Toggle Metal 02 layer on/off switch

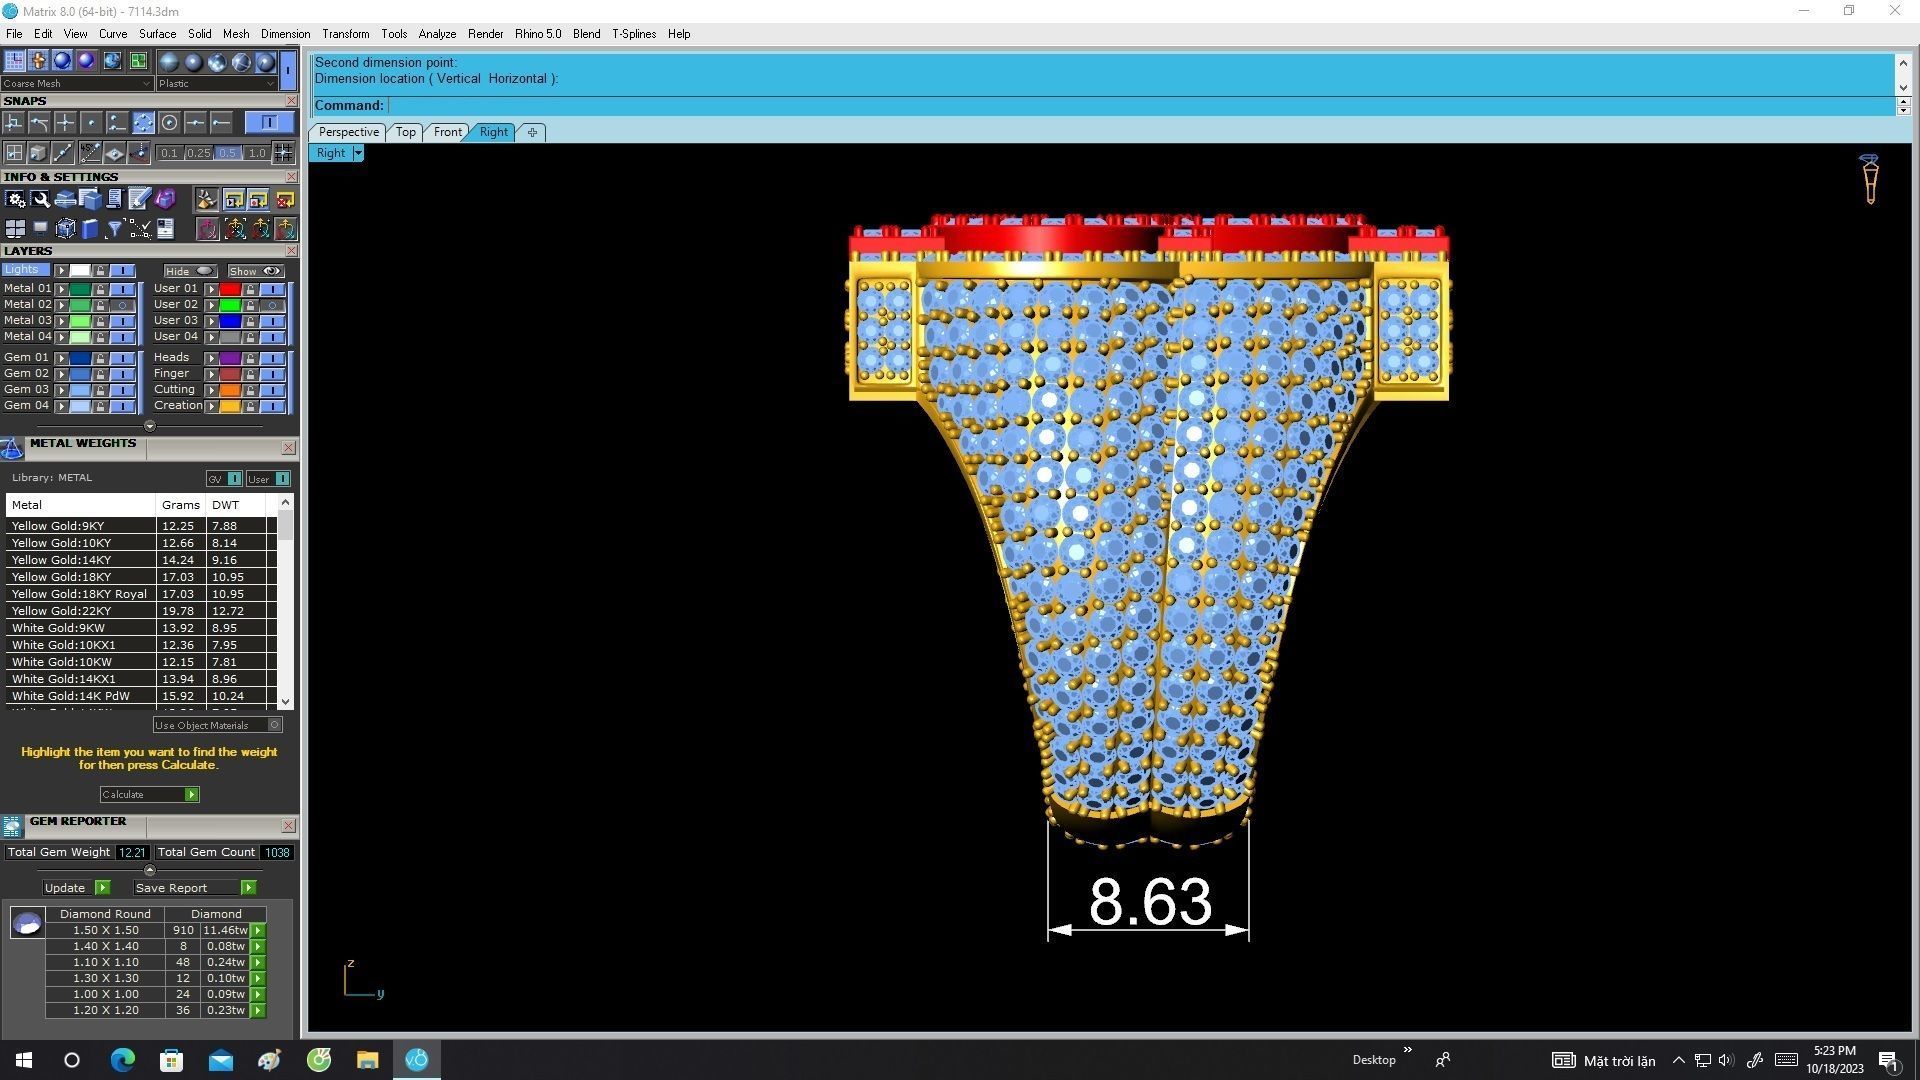pyautogui.click(x=122, y=305)
